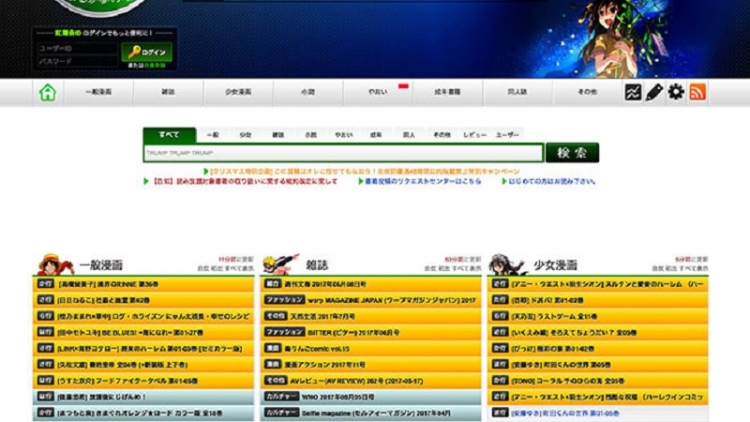750x422 pixels.
Task: Open the chart statistics icon
Action: pyautogui.click(x=633, y=93)
